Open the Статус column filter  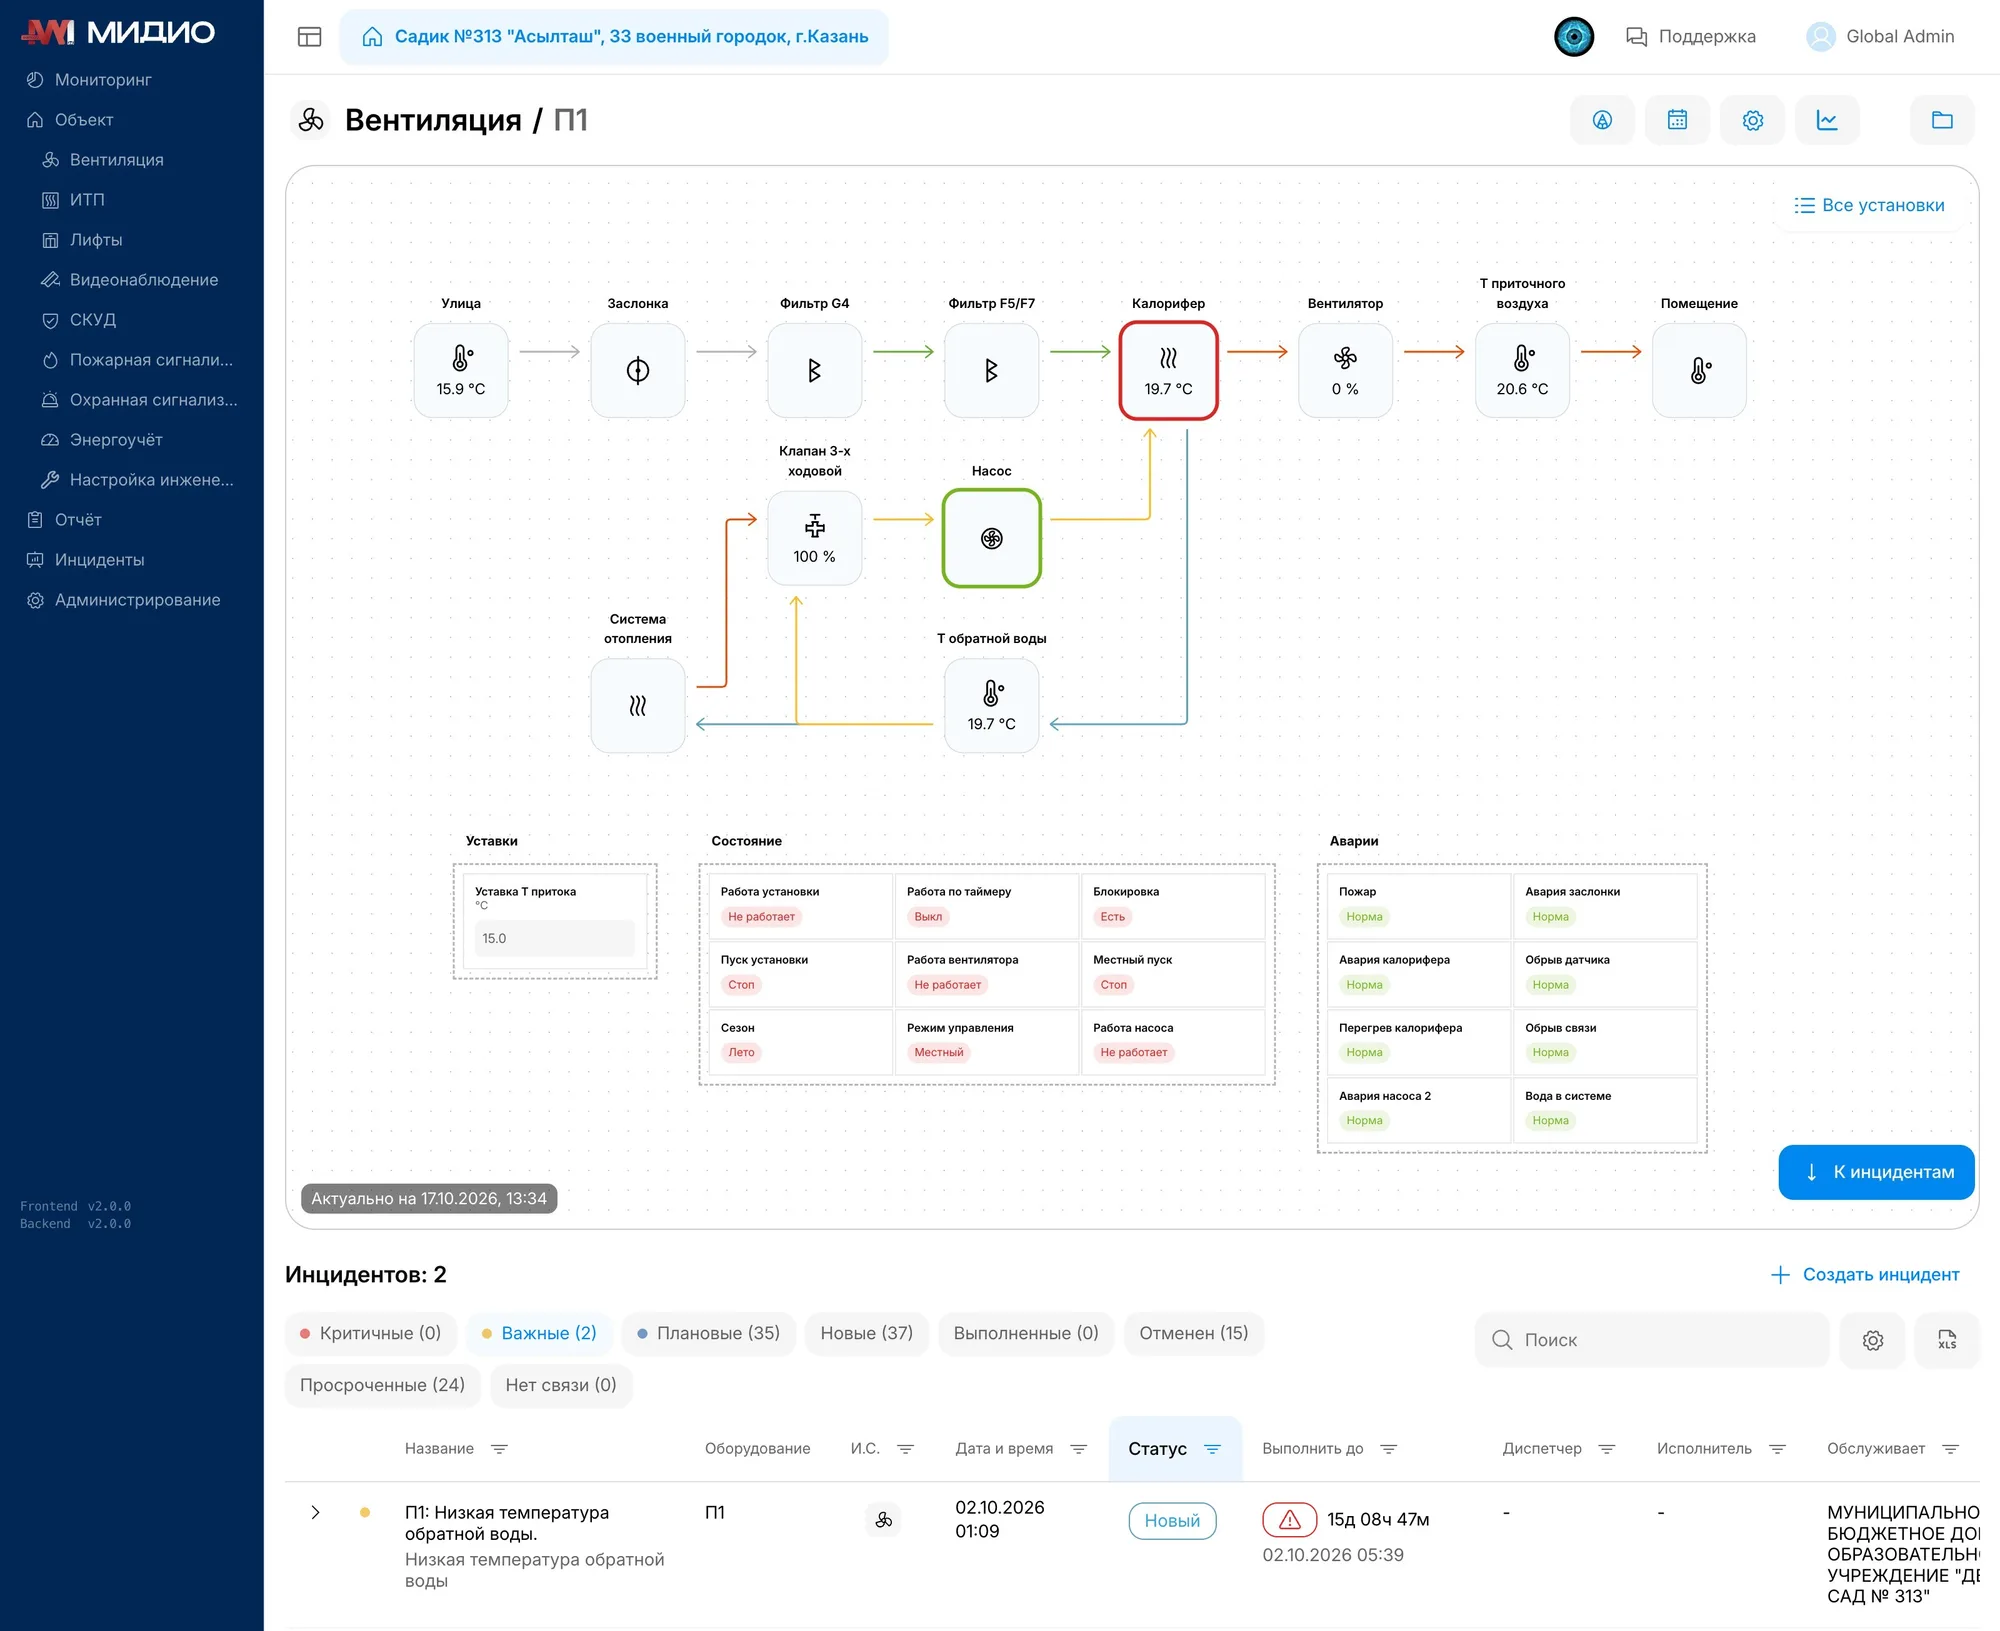(1212, 1449)
